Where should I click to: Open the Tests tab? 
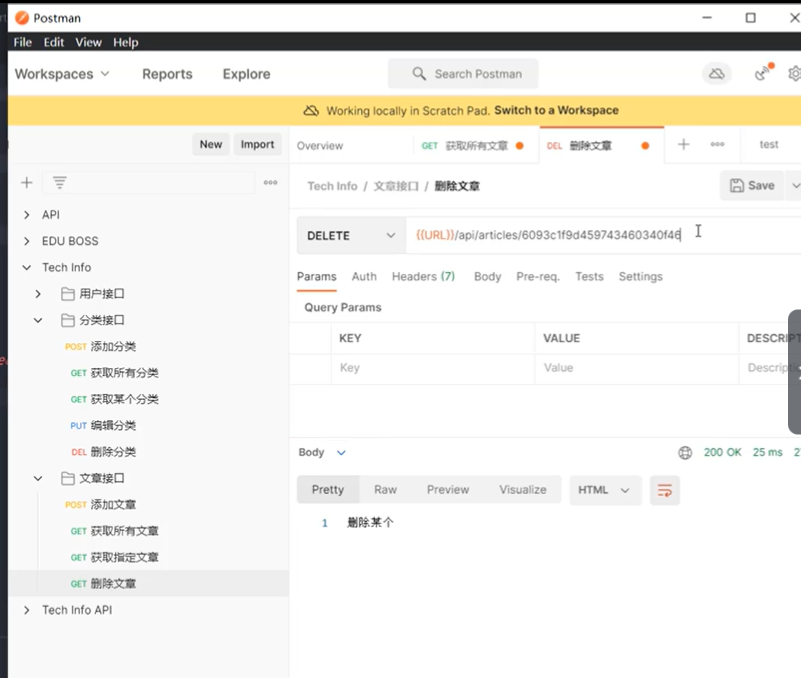589,276
